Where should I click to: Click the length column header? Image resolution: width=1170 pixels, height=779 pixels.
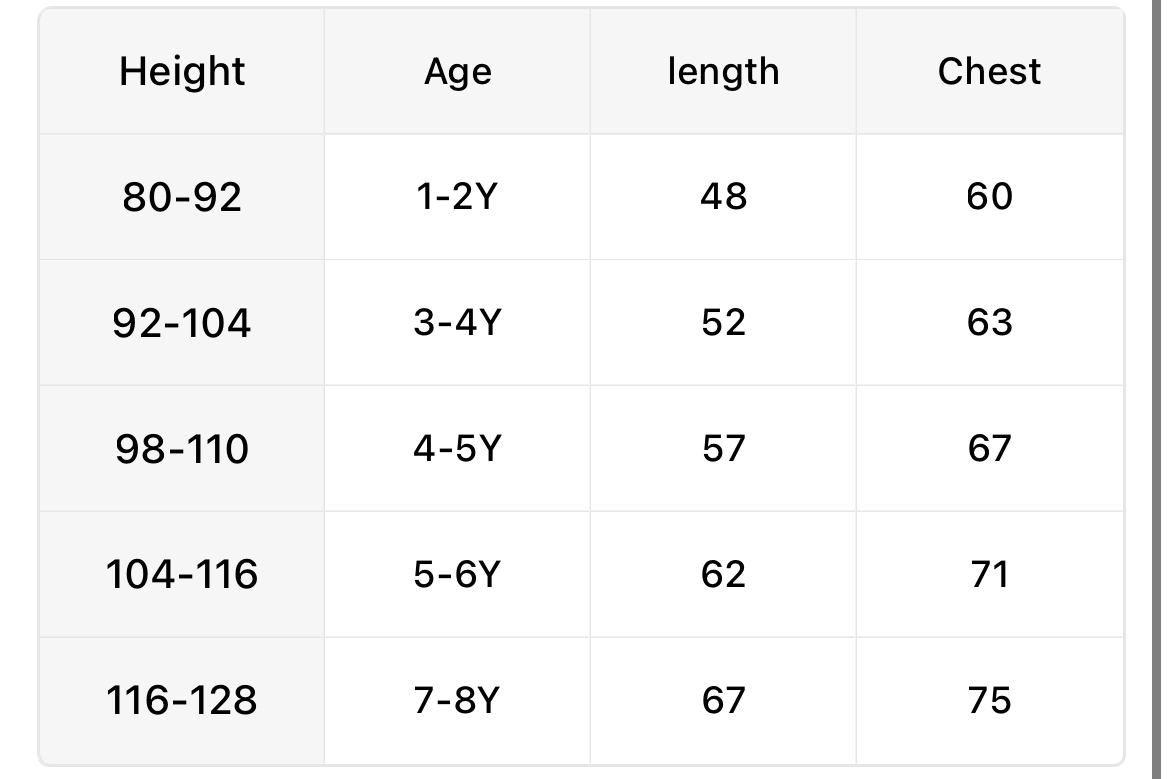coord(723,72)
